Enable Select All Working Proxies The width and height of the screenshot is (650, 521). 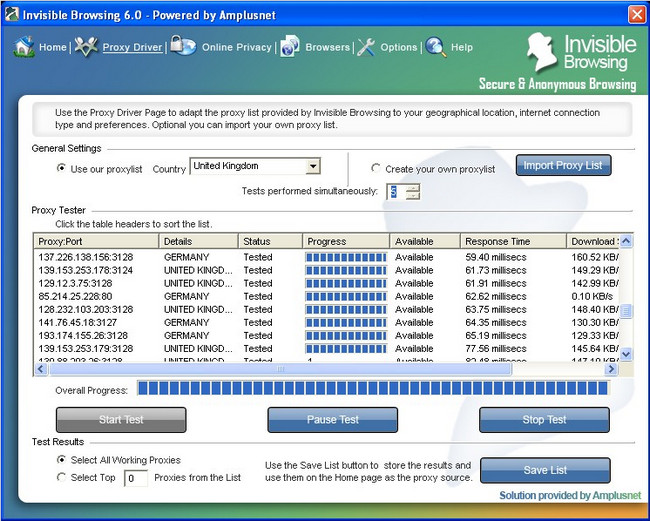click(63, 460)
